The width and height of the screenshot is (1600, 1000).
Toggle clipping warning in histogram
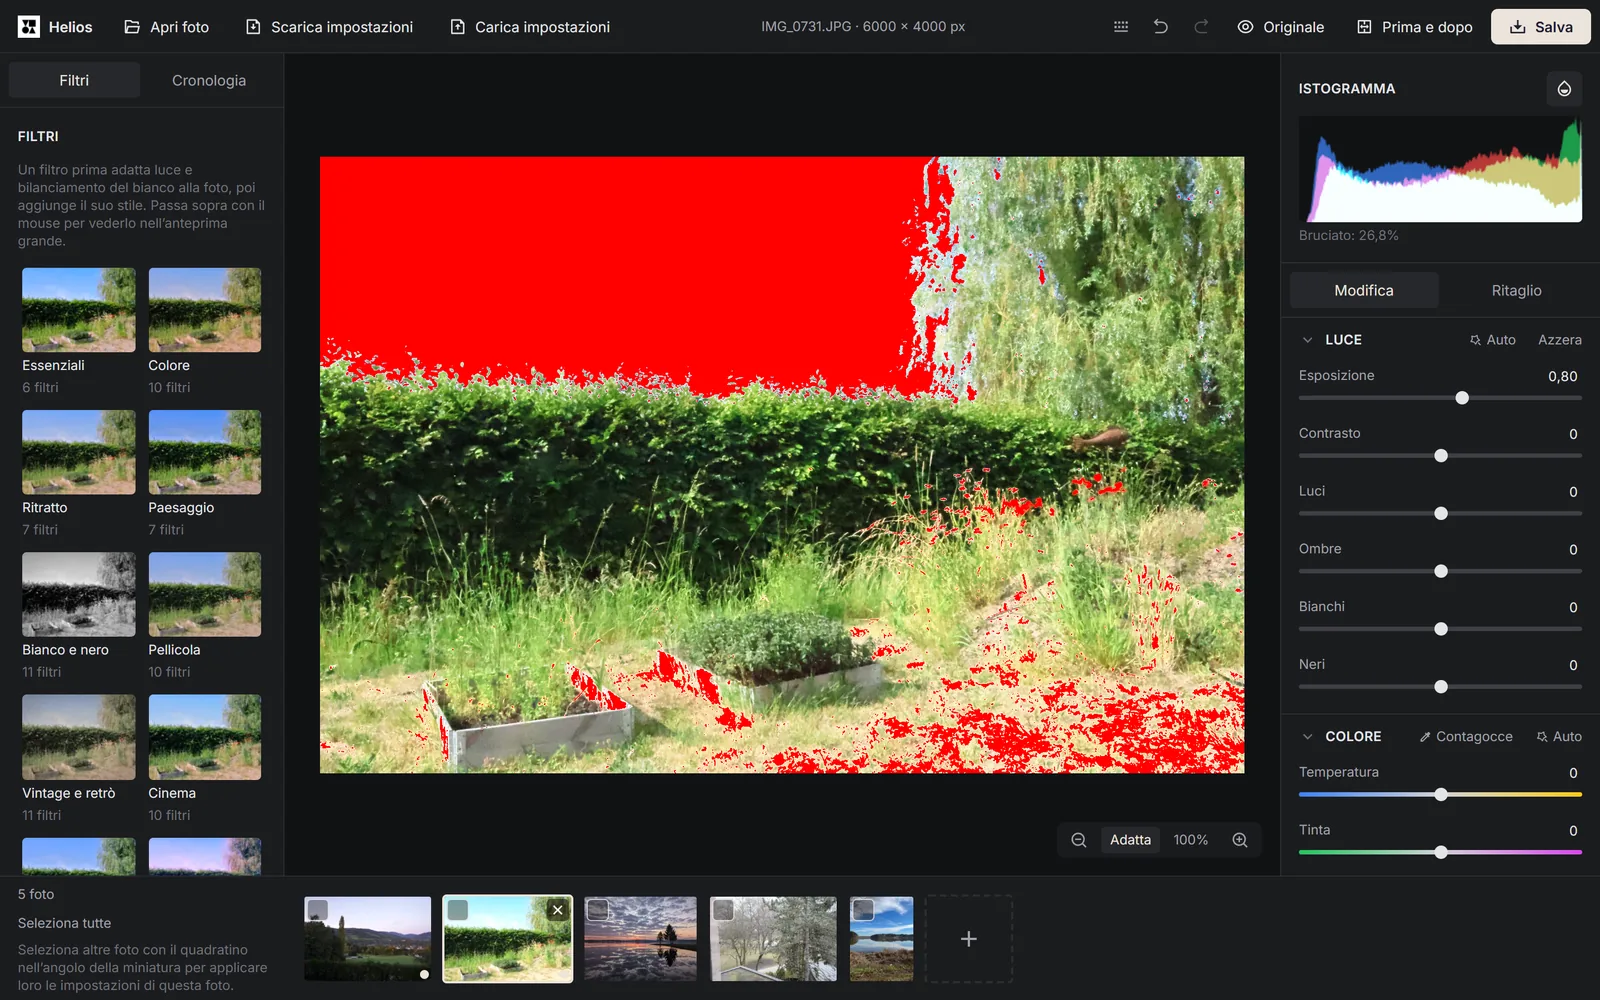point(1564,89)
